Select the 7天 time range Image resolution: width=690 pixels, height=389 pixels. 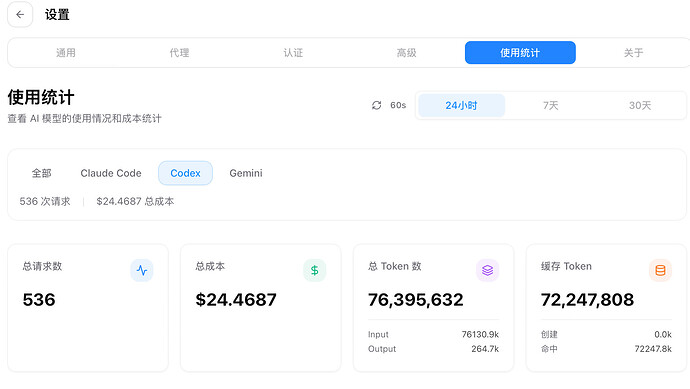[551, 106]
